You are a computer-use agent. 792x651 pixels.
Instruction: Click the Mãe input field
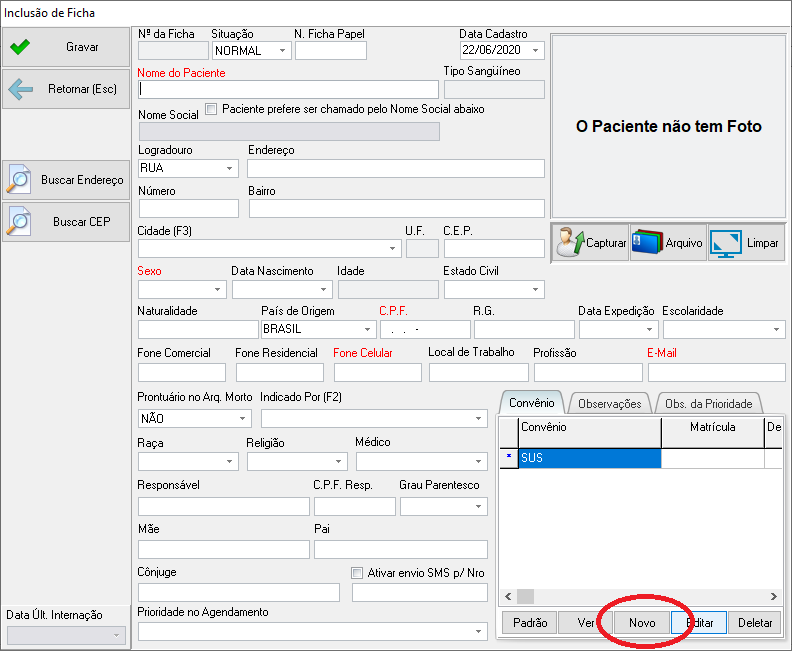[224, 549]
